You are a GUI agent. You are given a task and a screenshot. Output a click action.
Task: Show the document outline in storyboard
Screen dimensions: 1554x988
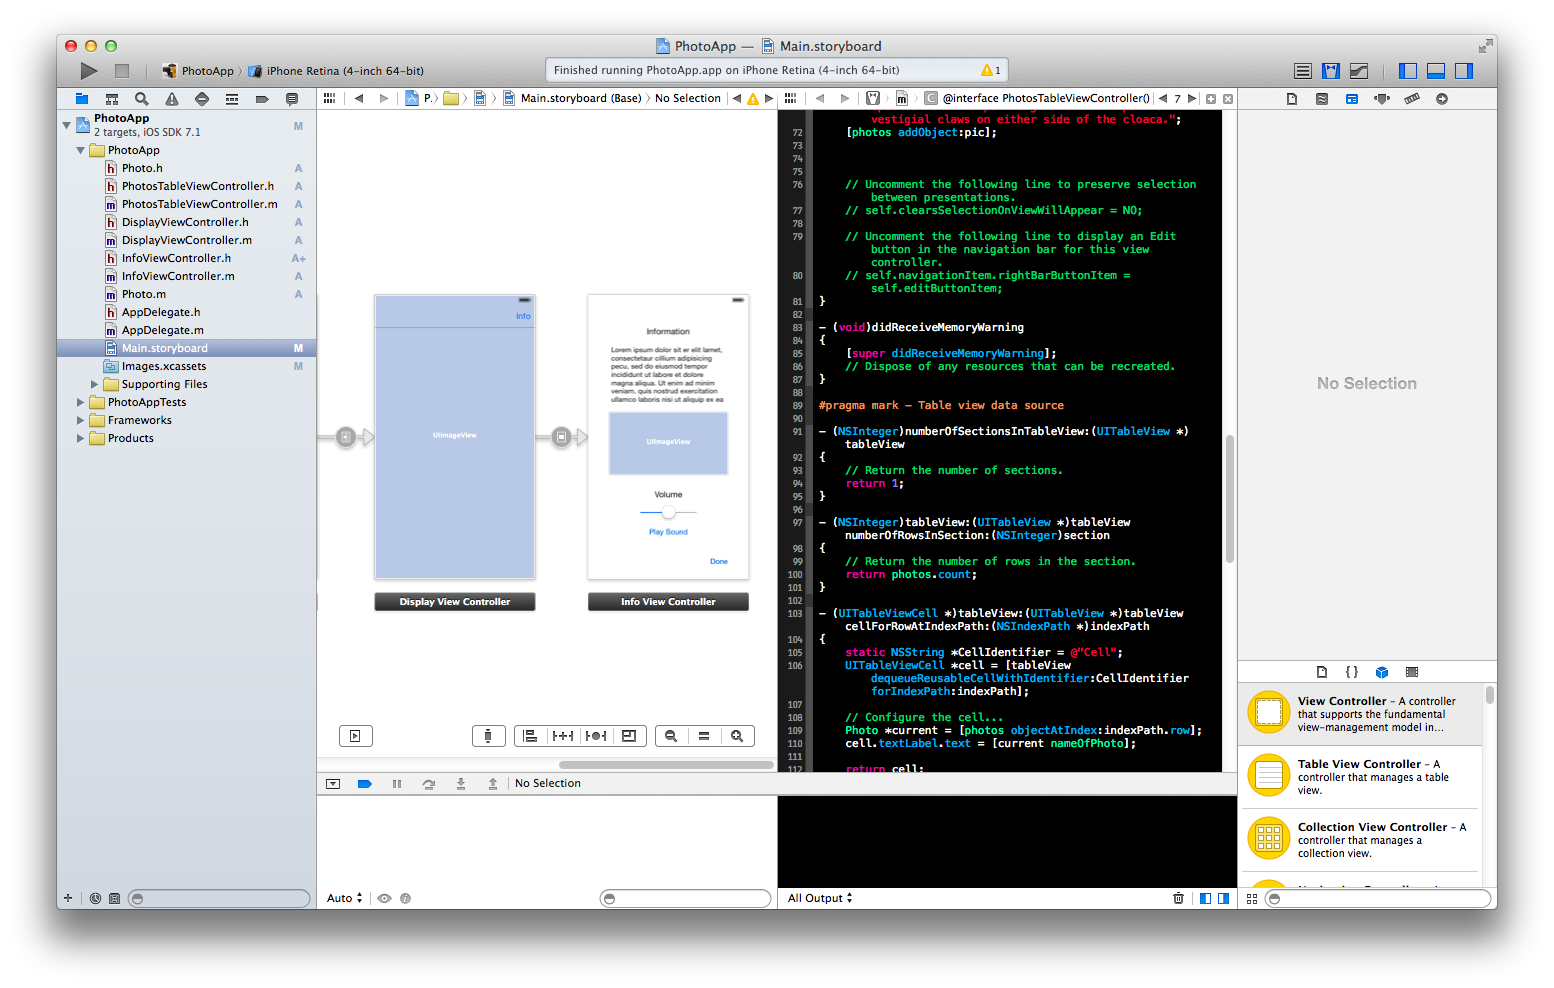[355, 736]
